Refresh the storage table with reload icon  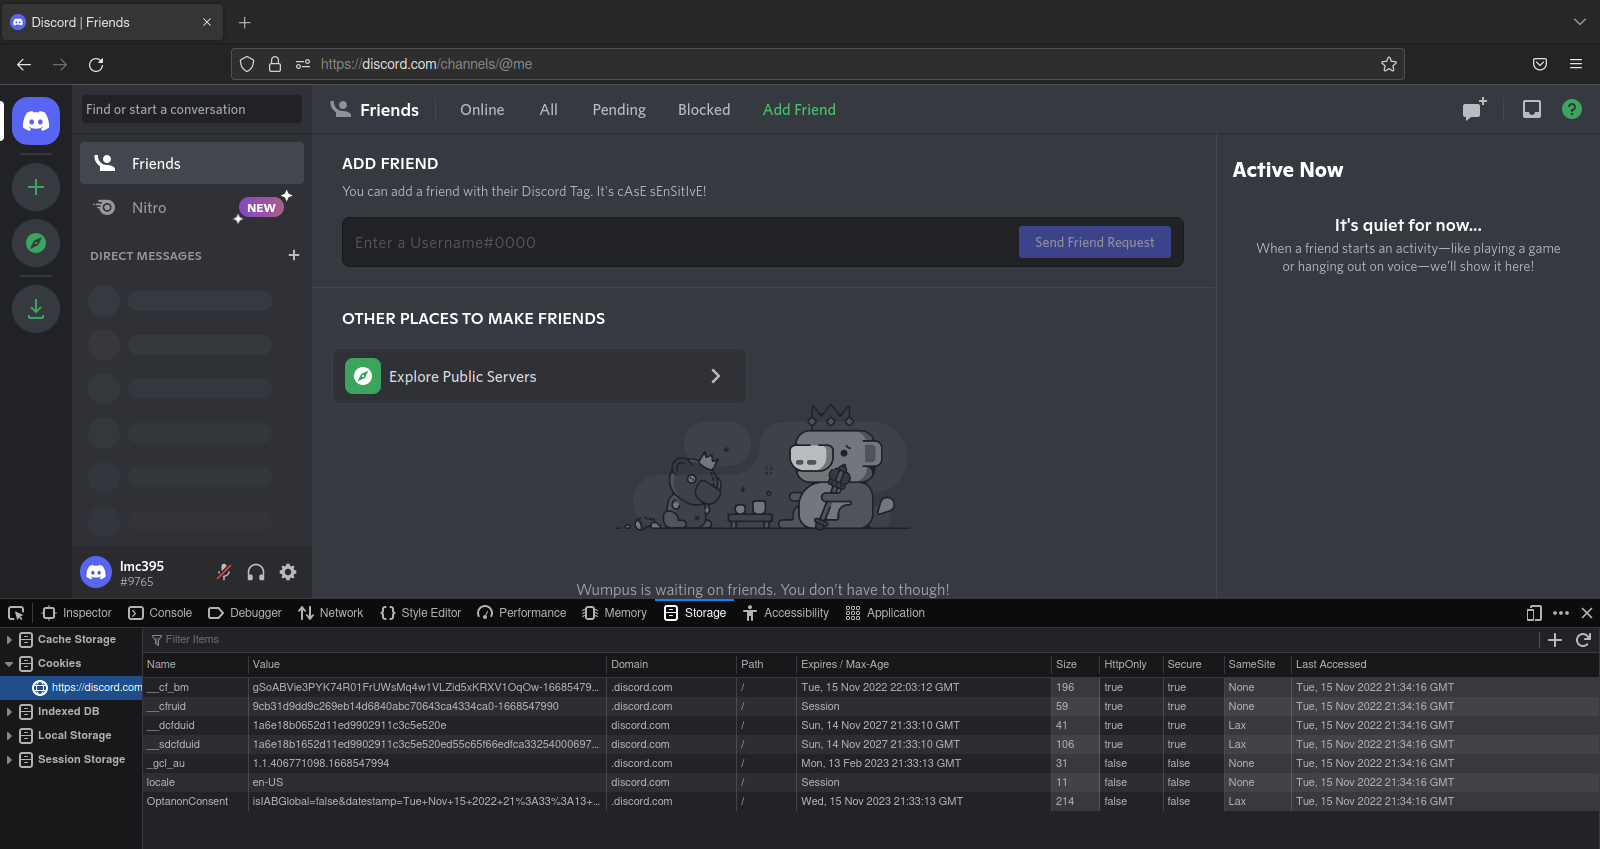click(x=1583, y=640)
